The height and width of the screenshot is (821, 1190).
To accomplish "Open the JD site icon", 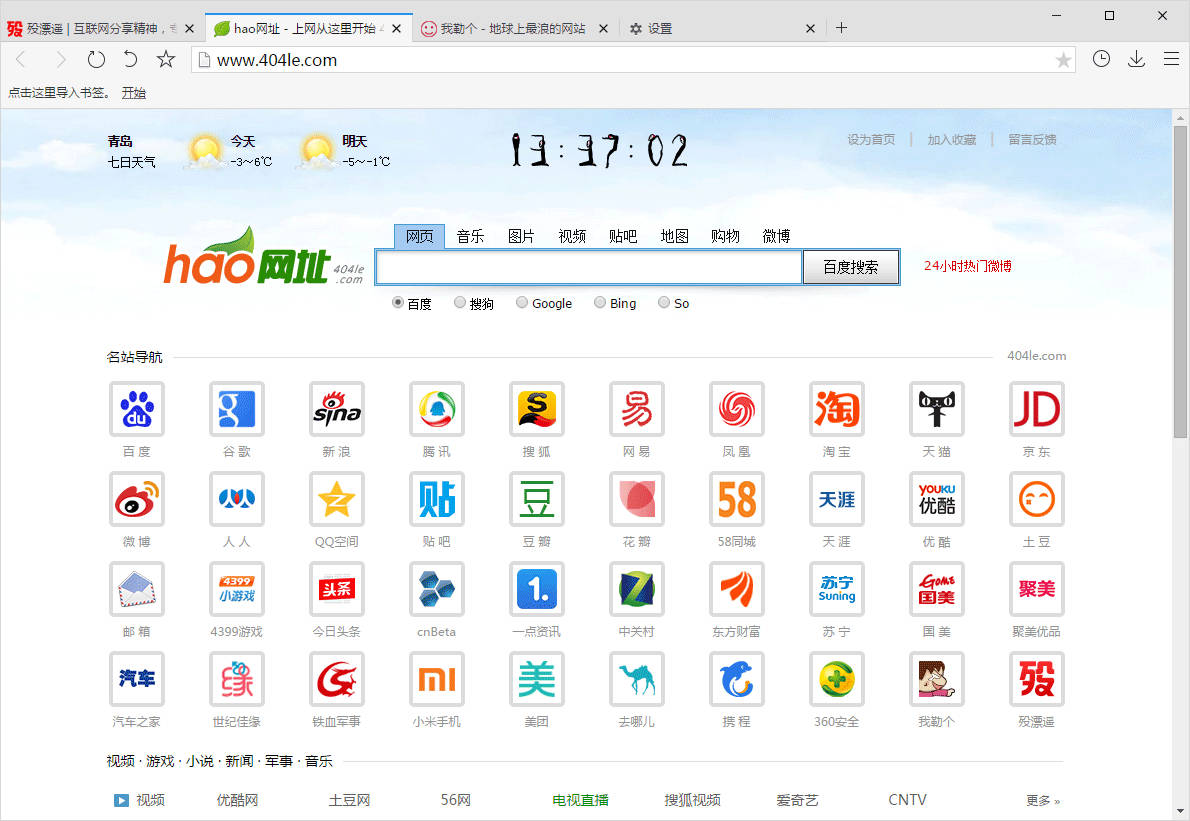I will (1037, 409).
